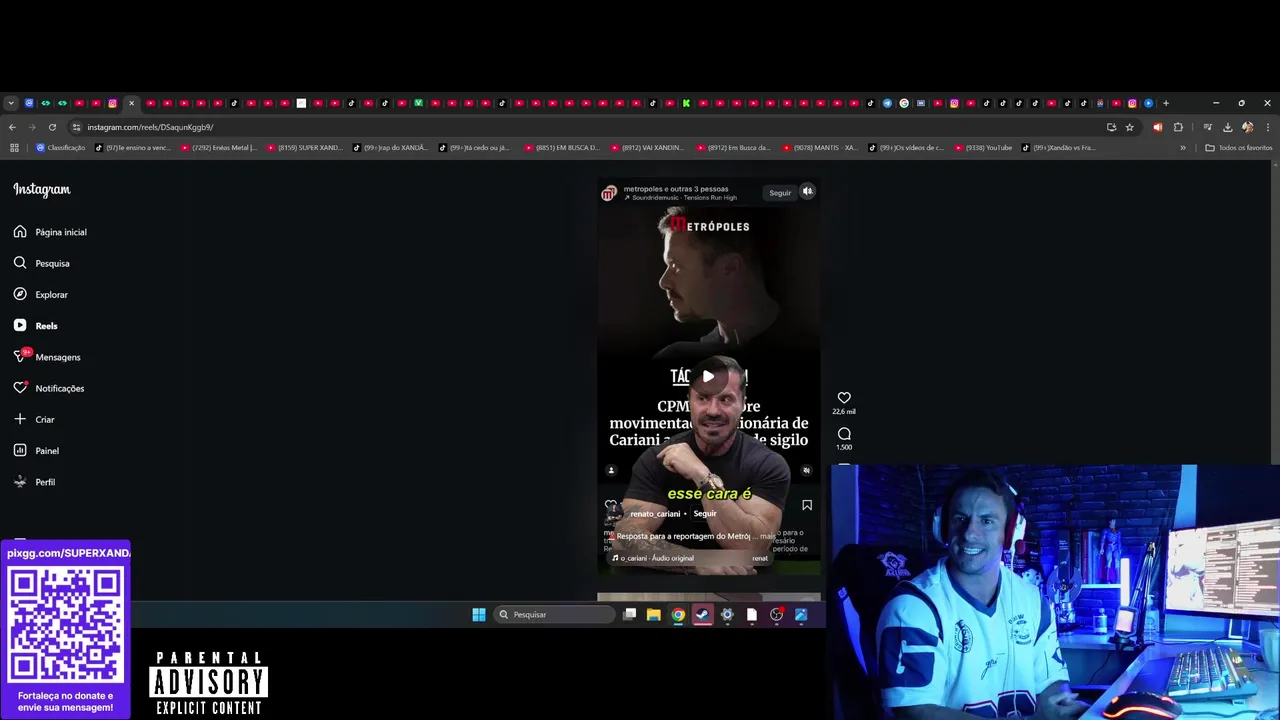Toggle the reel sound speaker button
This screenshot has height=720, width=1280.
(808, 191)
